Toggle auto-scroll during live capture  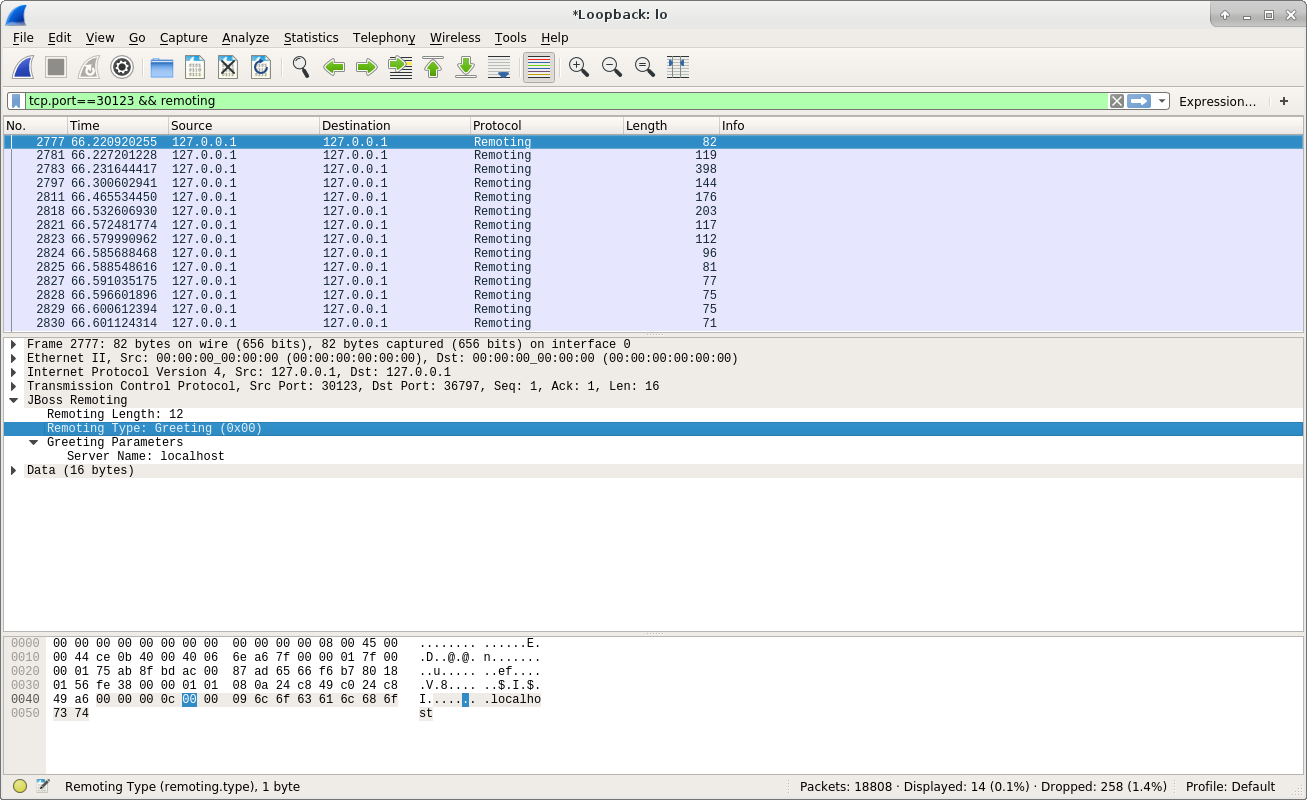click(x=499, y=67)
